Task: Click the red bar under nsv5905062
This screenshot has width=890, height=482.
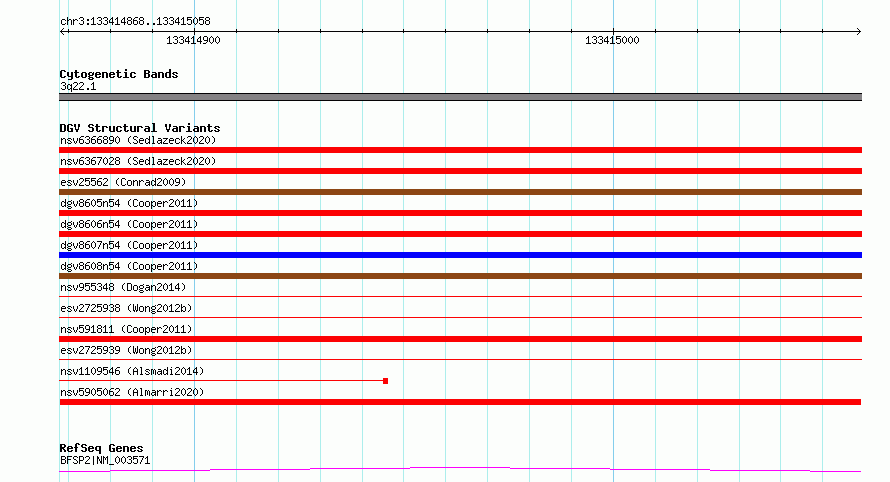Action: [x=460, y=402]
